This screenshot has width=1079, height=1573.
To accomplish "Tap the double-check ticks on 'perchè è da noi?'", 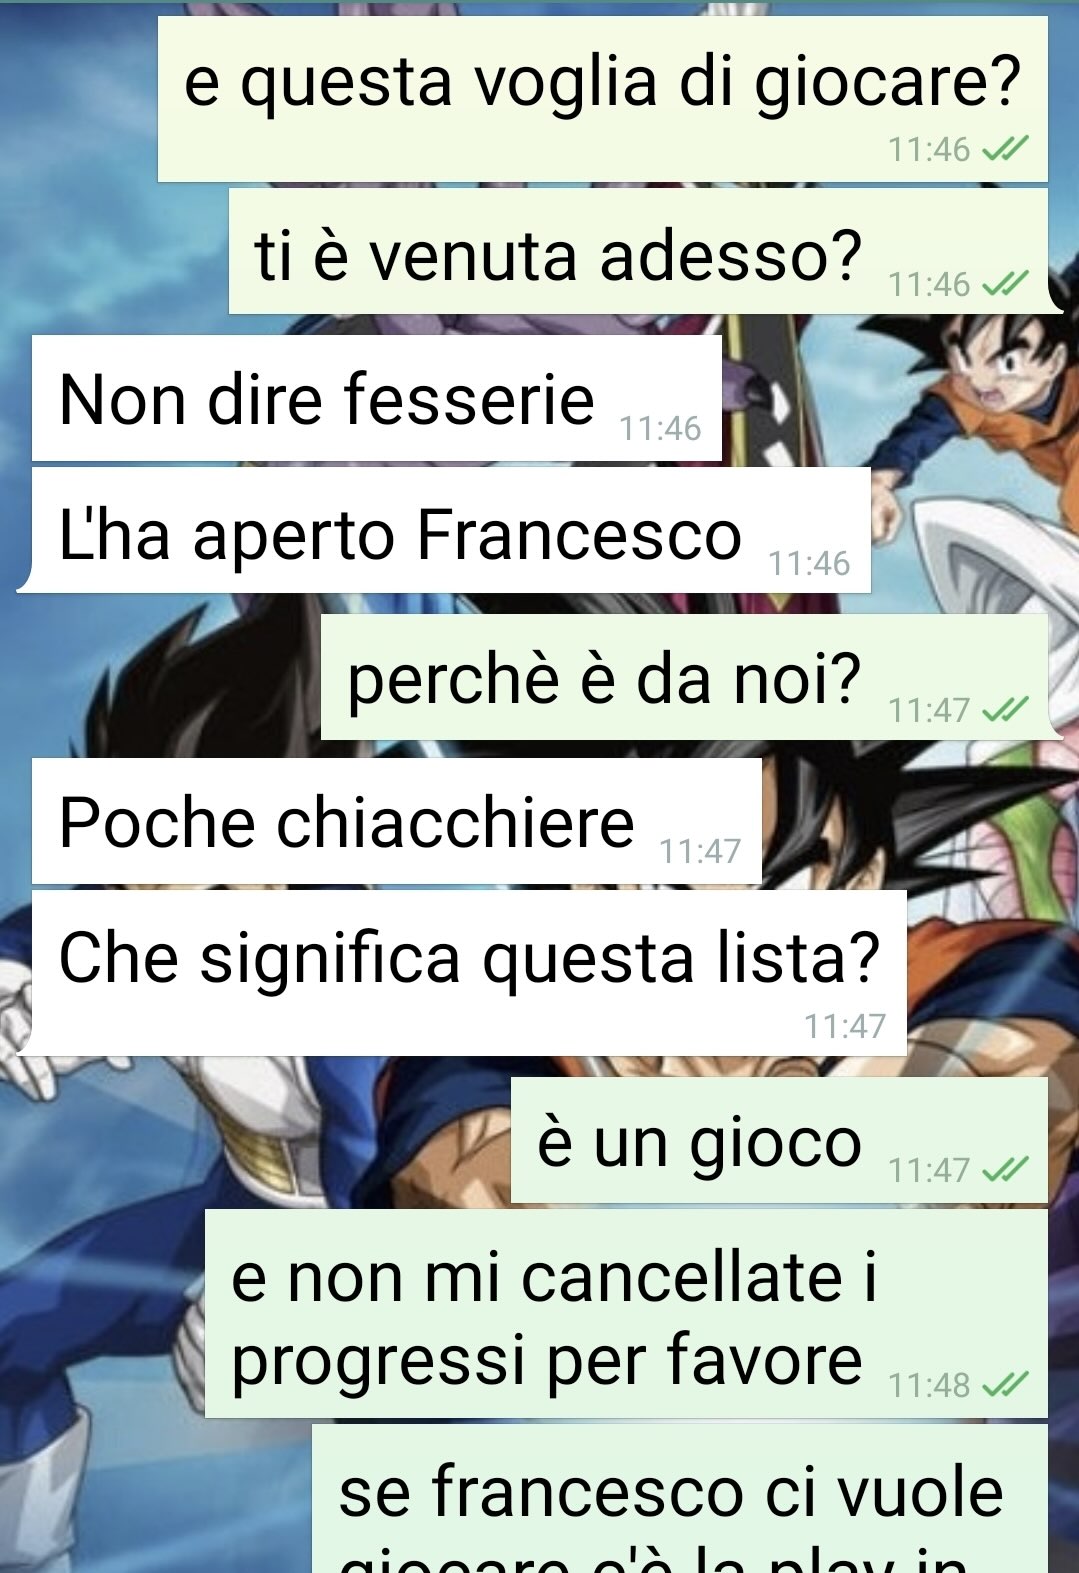I will [x=1005, y=710].
